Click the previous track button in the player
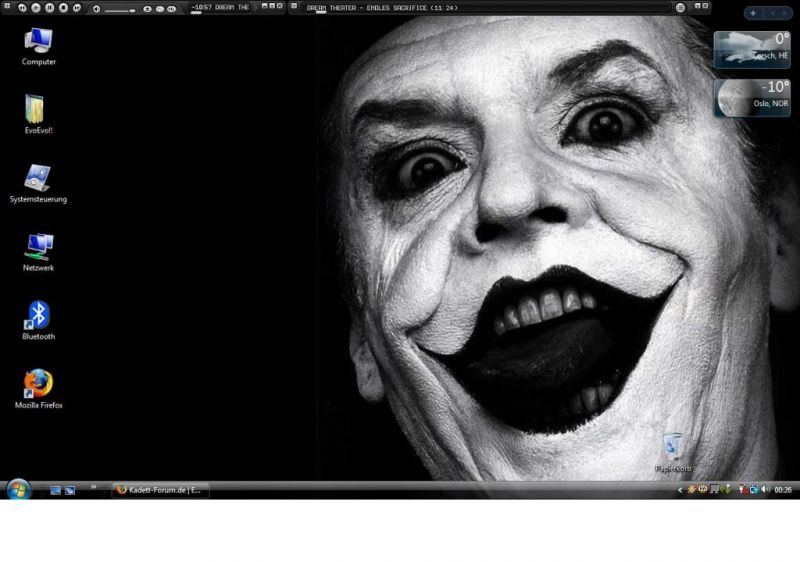 click(22, 8)
